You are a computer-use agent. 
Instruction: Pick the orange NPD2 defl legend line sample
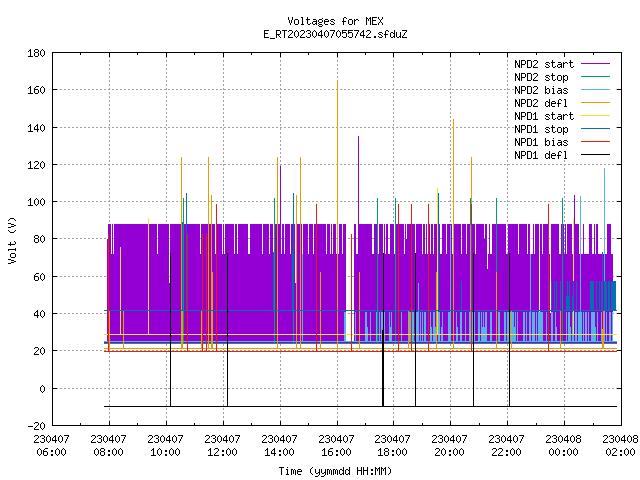tap(596, 103)
